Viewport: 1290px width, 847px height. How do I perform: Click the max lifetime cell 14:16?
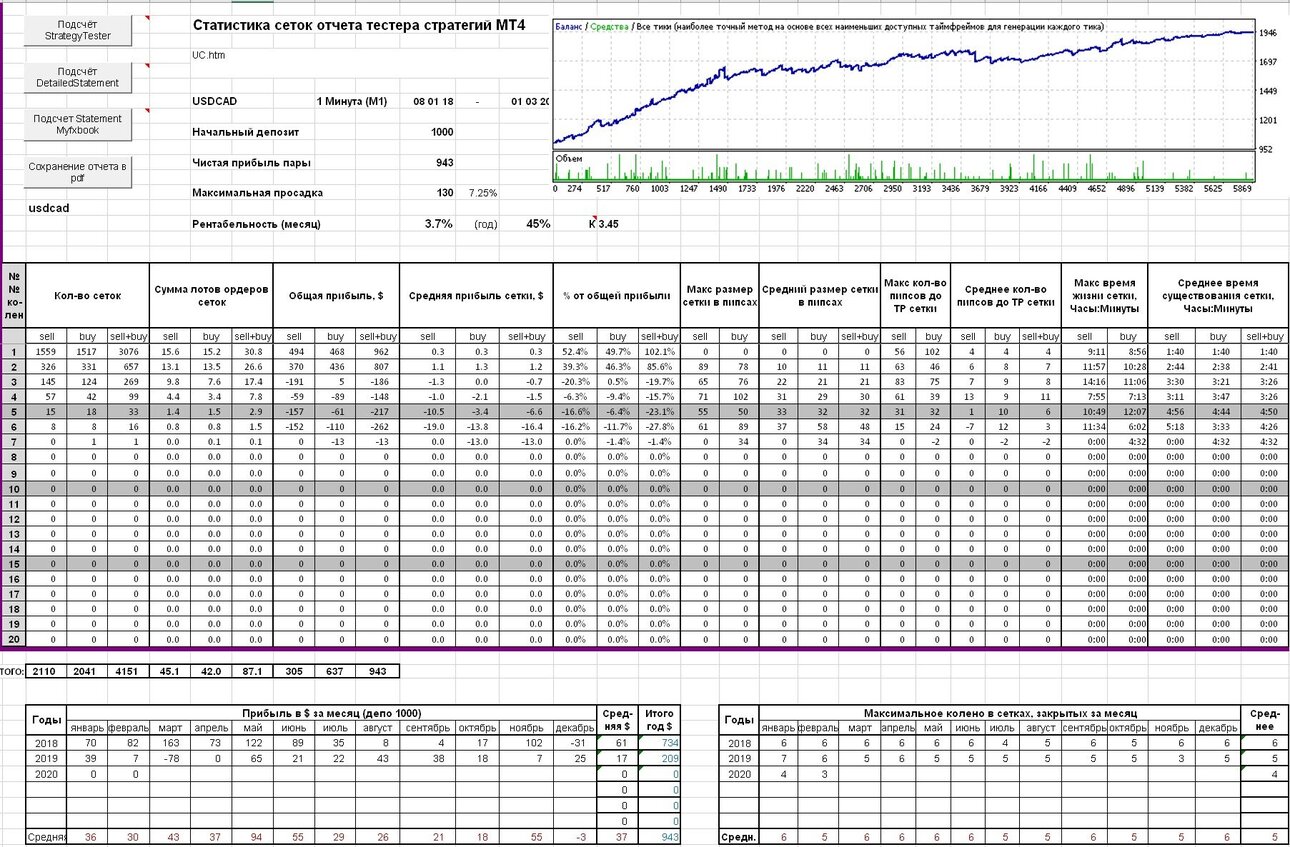(1084, 382)
